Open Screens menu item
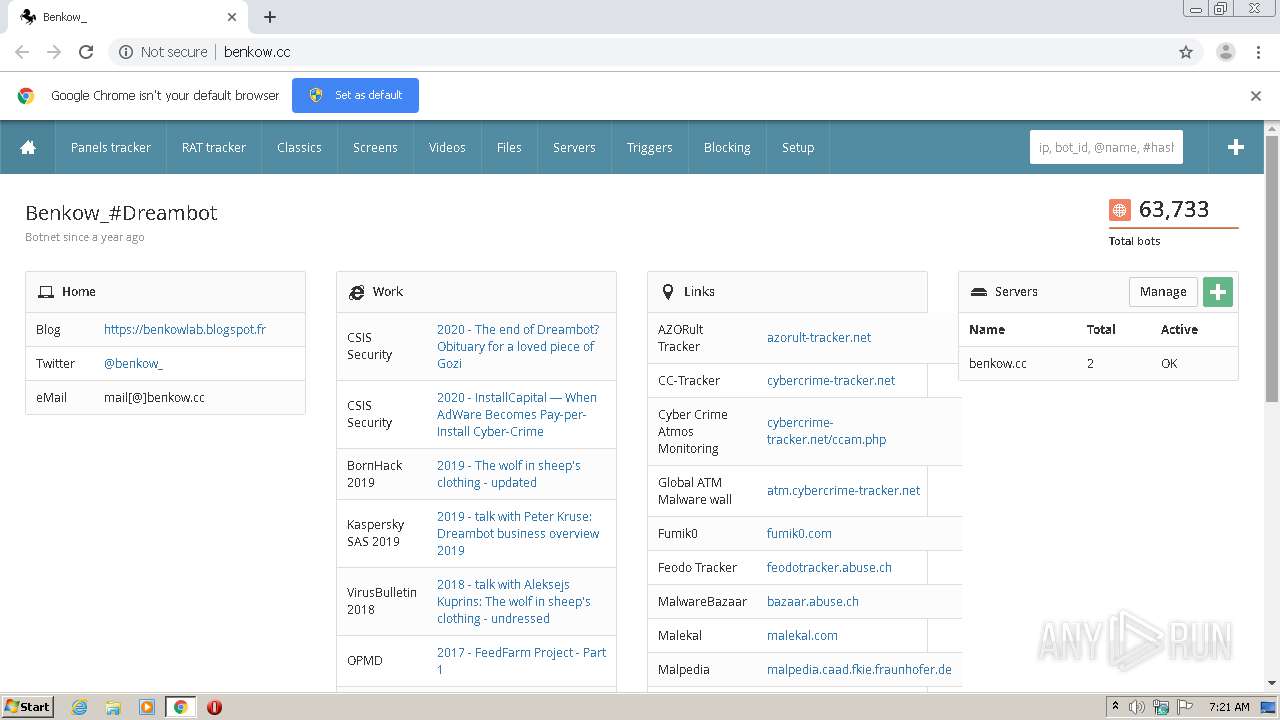The height and width of the screenshot is (720, 1280). pos(375,147)
